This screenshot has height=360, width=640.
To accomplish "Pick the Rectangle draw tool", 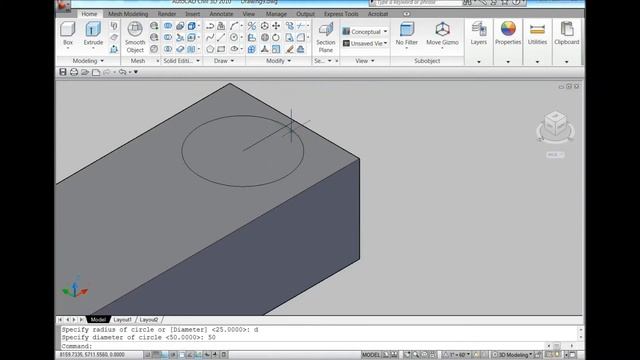I will click(x=221, y=49).
